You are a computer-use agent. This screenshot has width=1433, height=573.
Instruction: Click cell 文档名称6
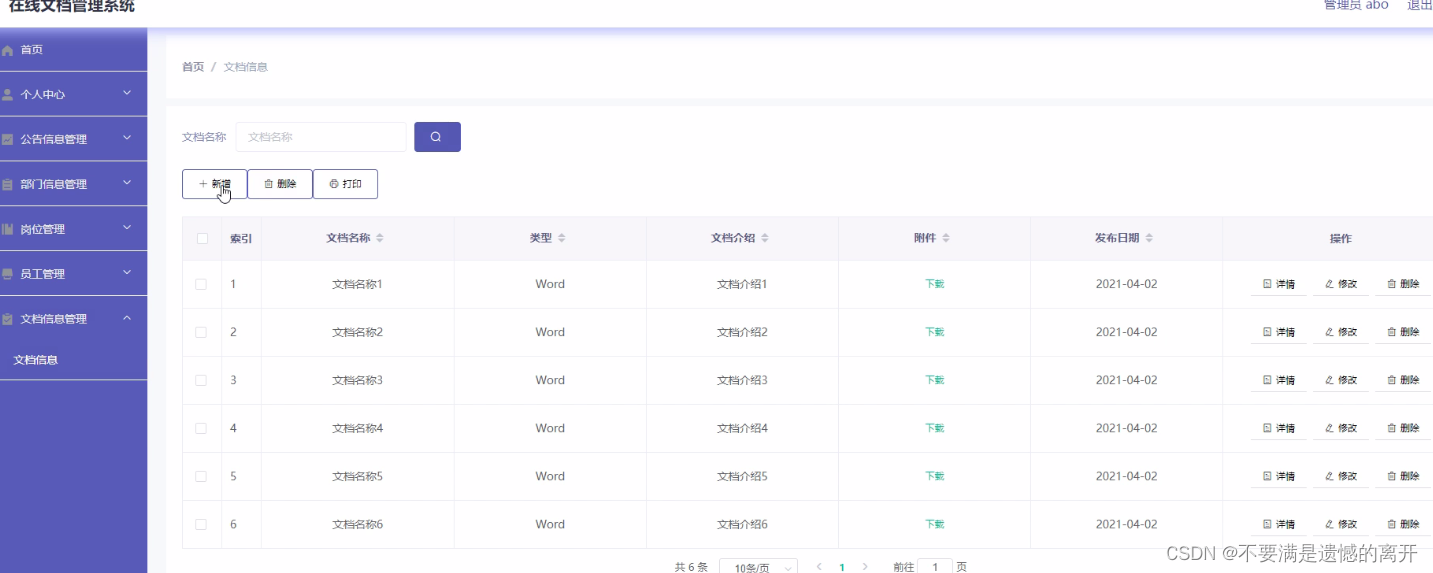(x=357, y=524)
